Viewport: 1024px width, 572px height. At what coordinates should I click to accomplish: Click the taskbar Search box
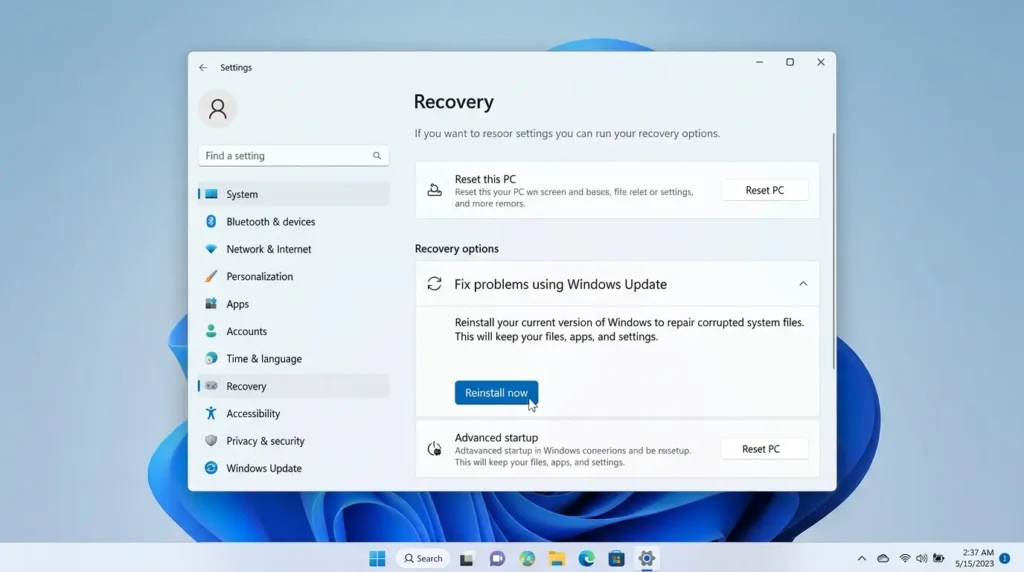click(x=423, y=558)
